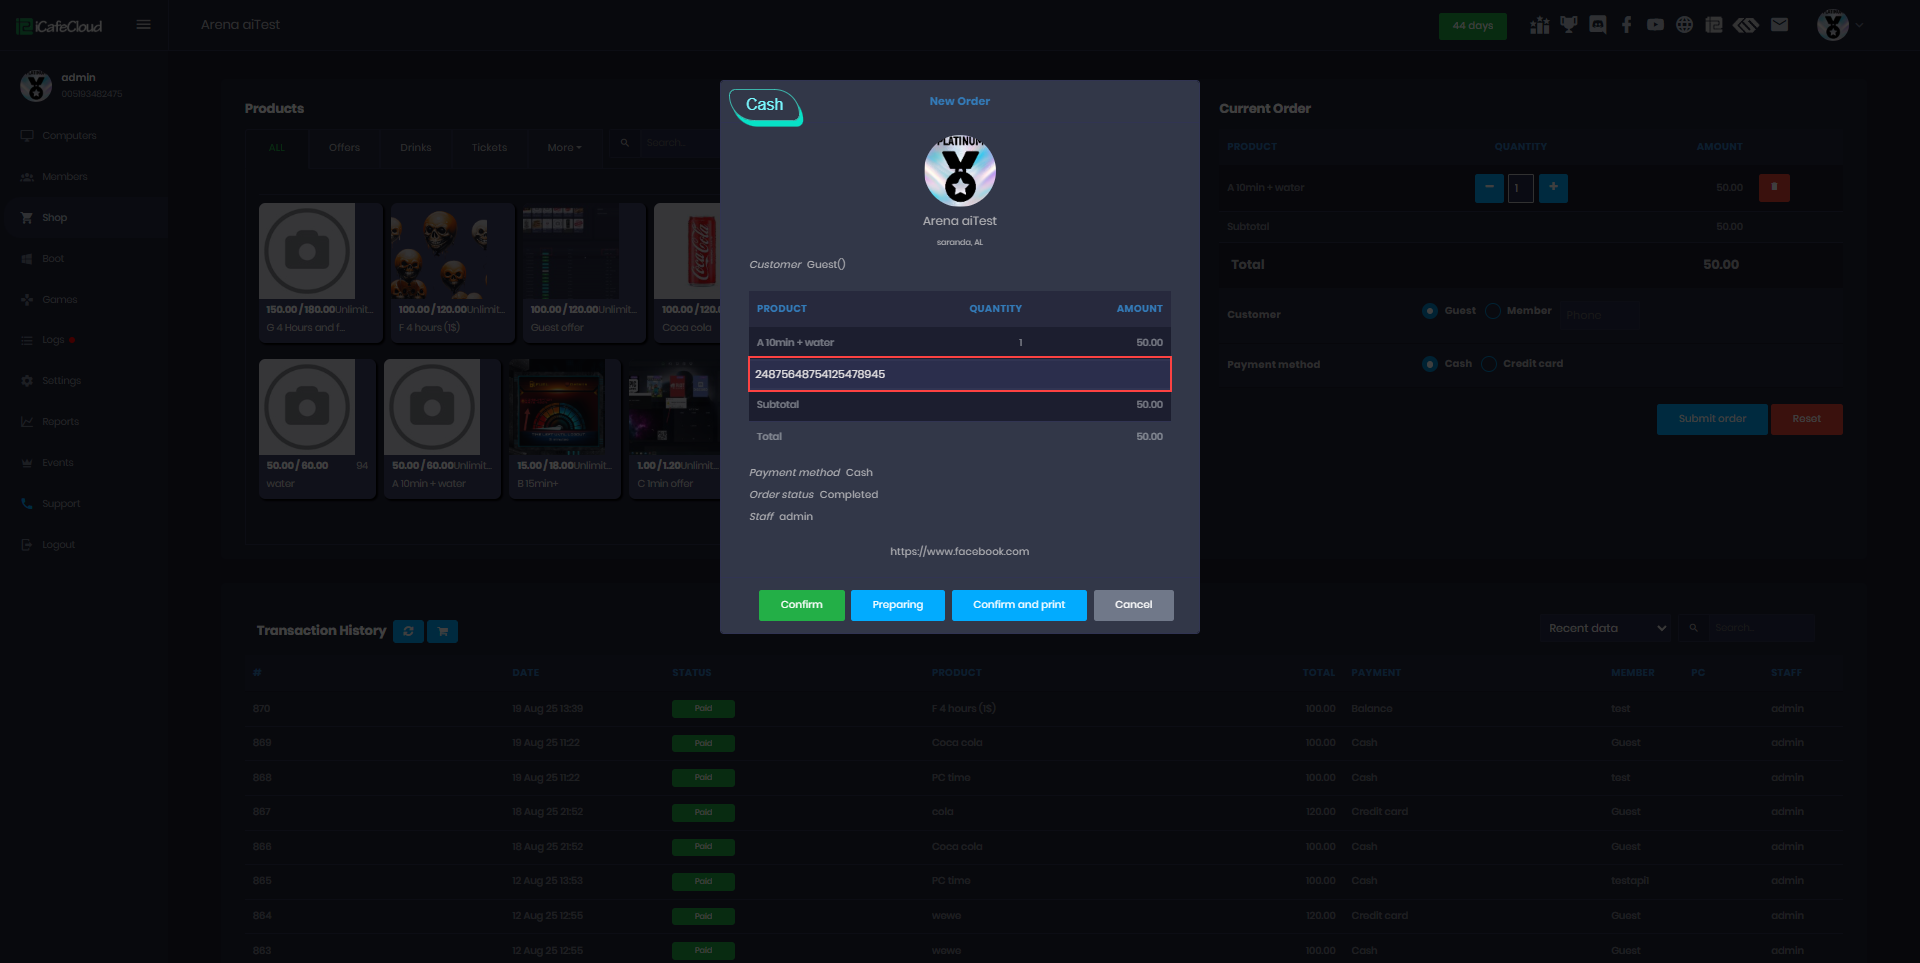The height and width of the screenshot is (963, 1920).
Task: Select the water product card
Action: tap(317, 428)
